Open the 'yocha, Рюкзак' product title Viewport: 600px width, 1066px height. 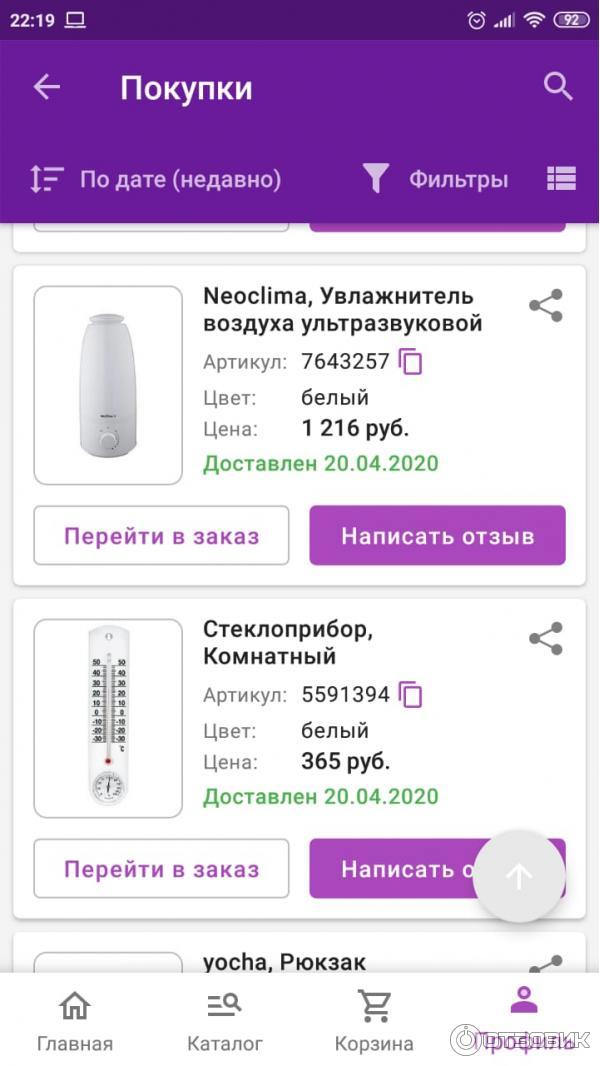[x=285, y=962]
